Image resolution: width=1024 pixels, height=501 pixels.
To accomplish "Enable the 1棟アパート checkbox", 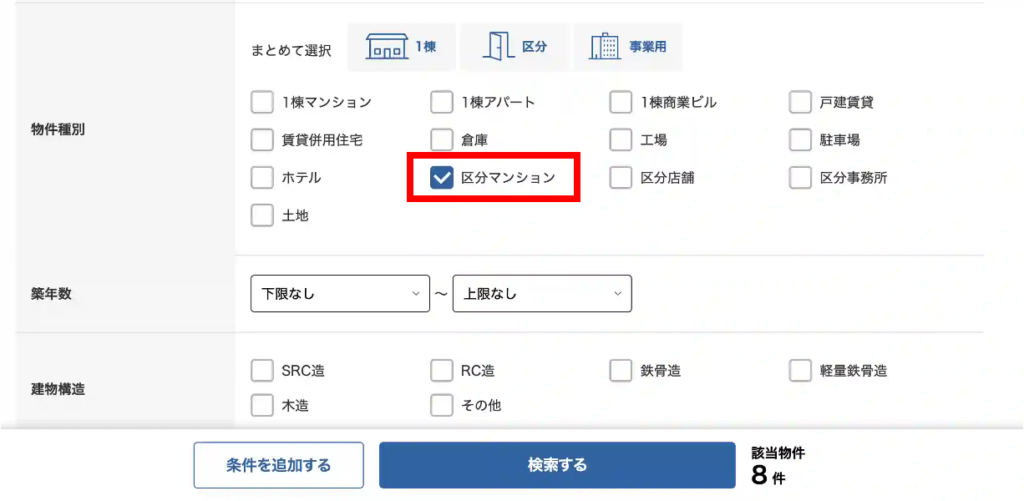I will click(x=442, y=102).
